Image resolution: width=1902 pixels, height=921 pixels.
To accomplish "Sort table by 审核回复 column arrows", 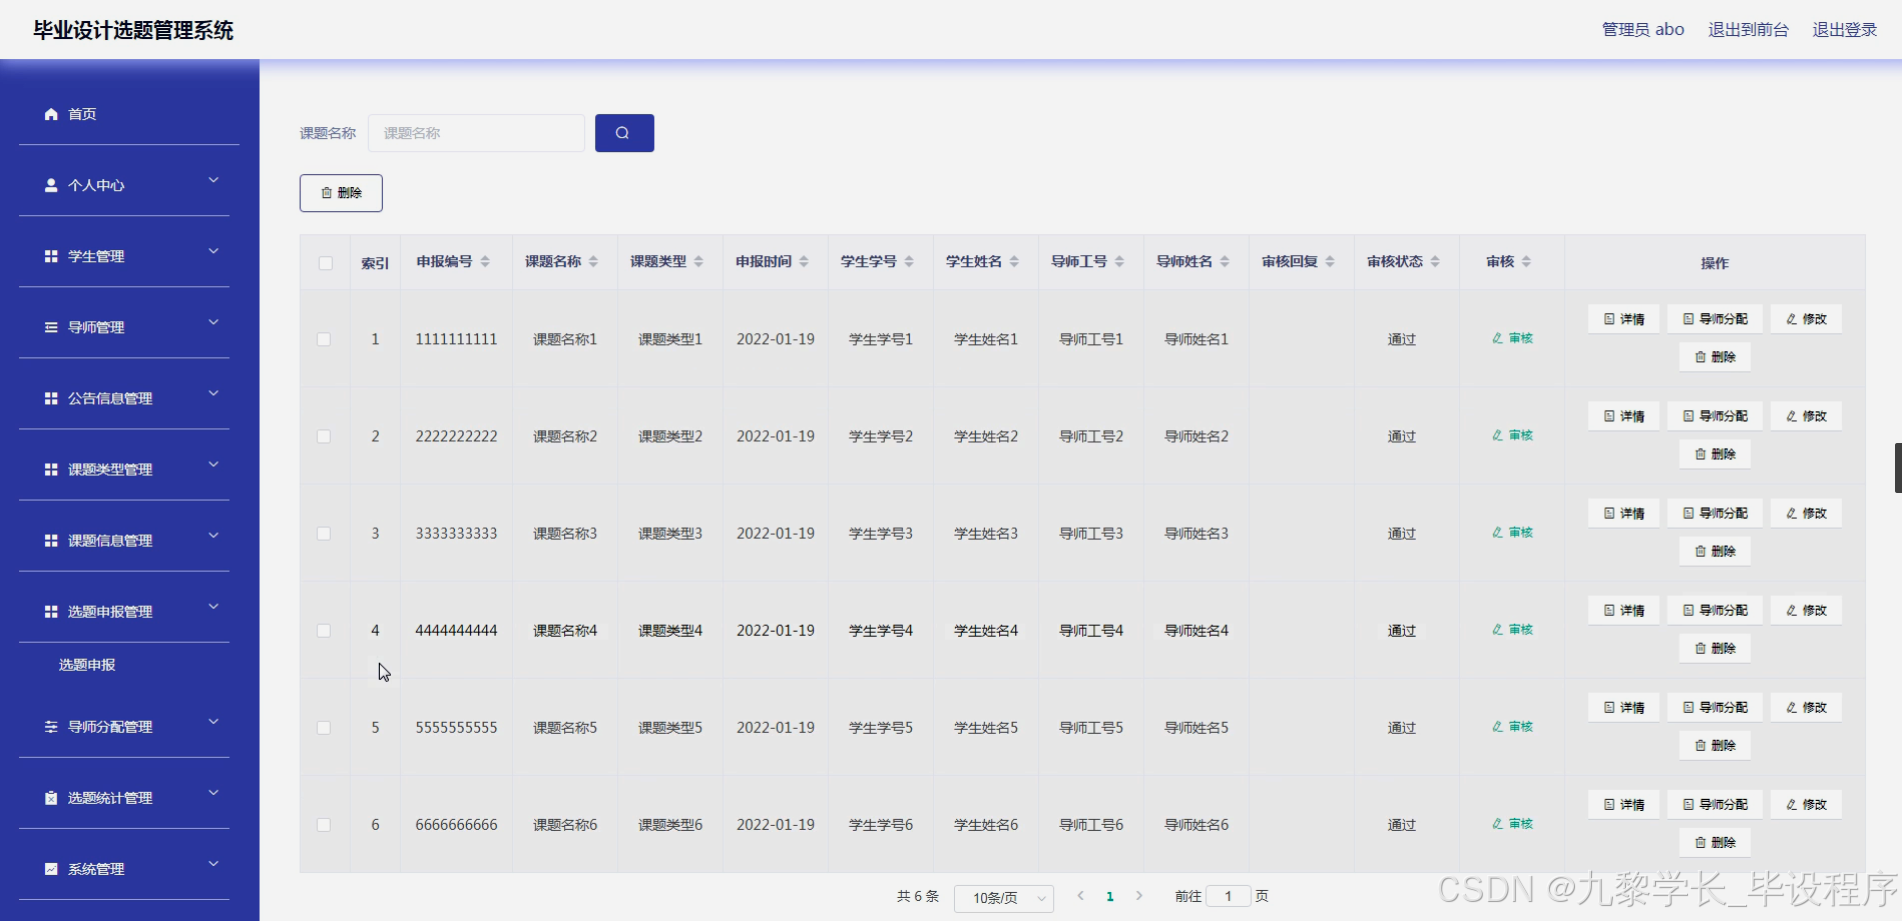I will click(1330, 261).
